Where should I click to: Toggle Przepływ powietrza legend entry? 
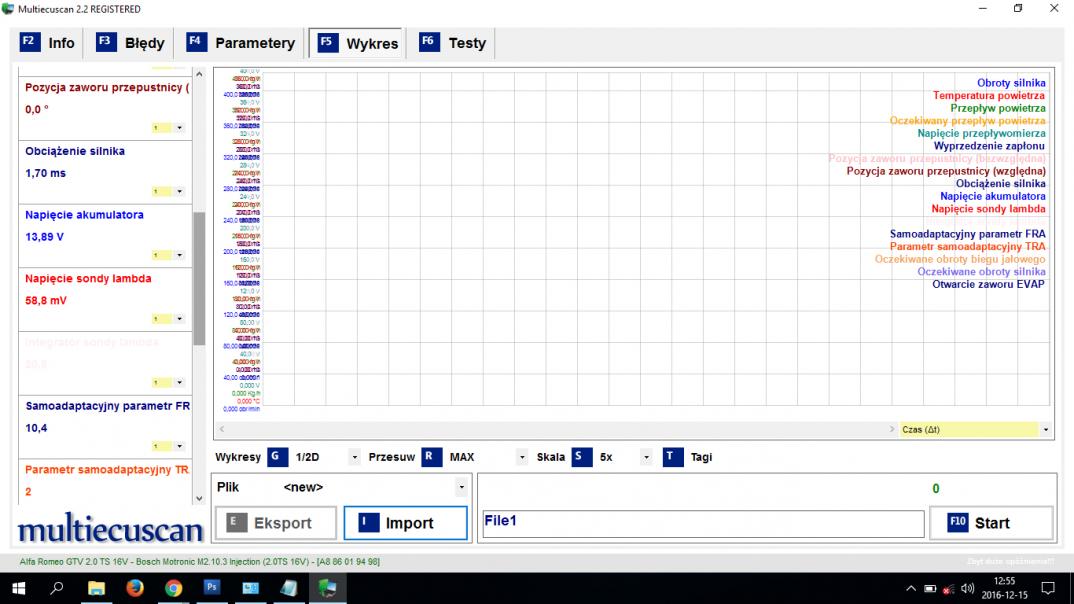click(998, 108)
